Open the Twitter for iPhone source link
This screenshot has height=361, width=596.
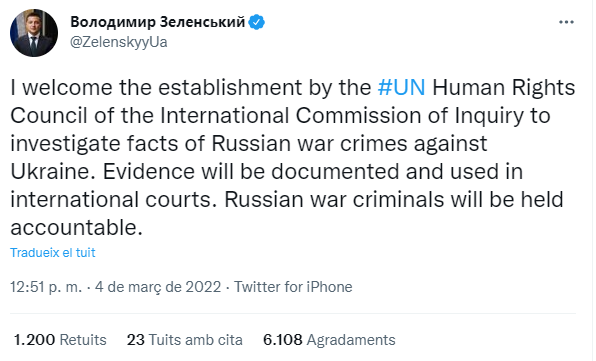293,287
